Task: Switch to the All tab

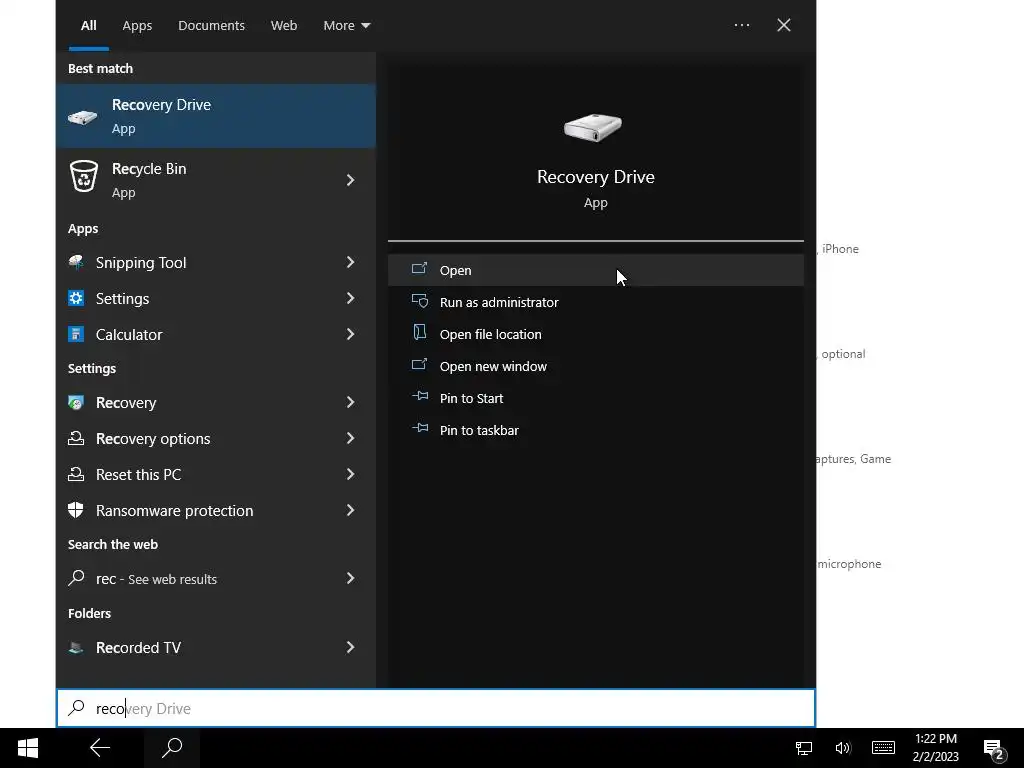Action: click(89, 25)
